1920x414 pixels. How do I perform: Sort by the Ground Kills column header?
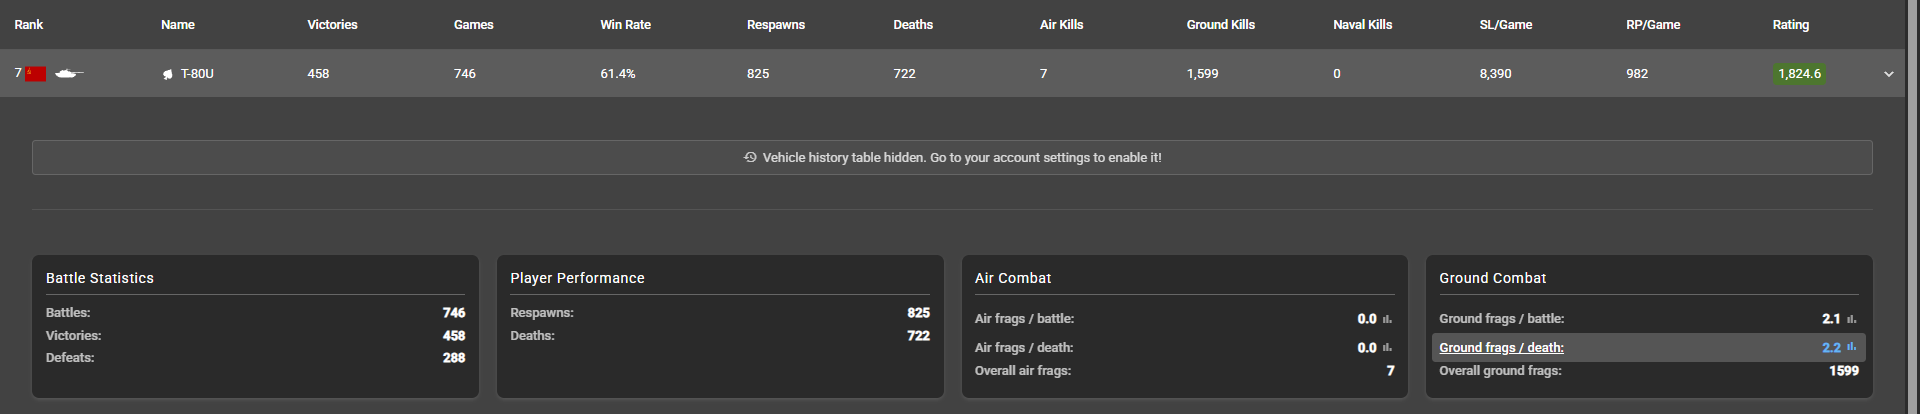click(1220, 25)
